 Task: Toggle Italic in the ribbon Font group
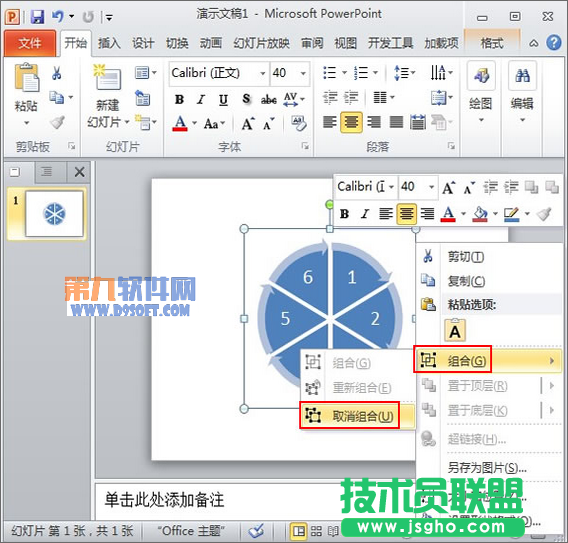tap(201, 99)
